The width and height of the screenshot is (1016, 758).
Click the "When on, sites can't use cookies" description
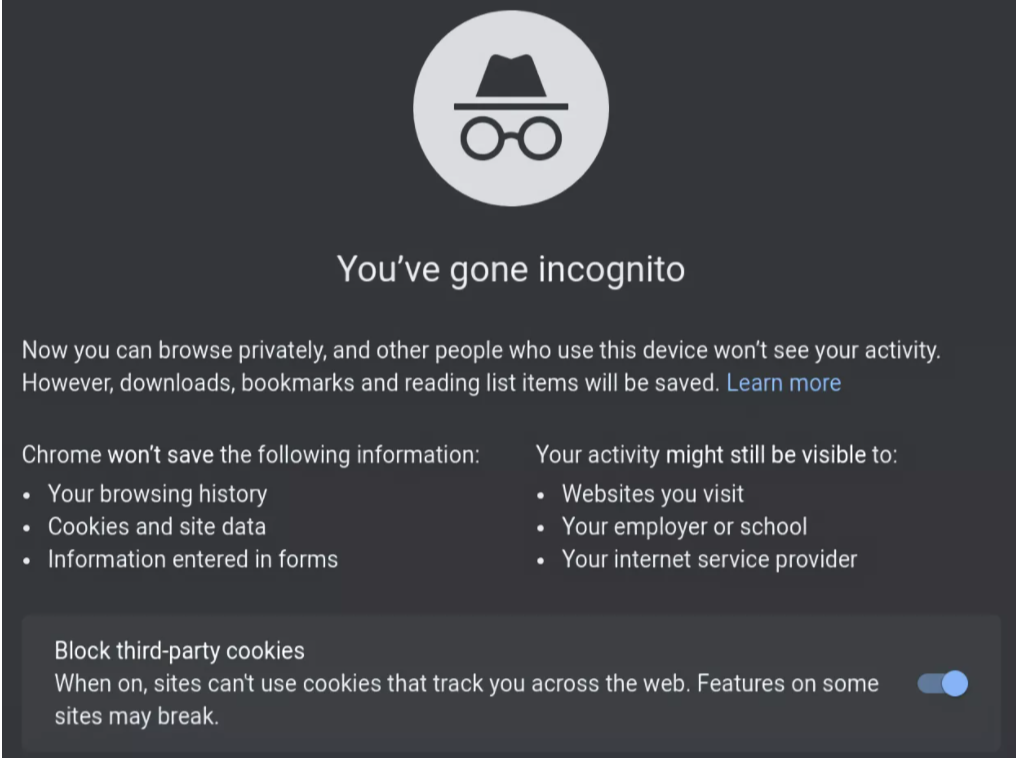coord(466,684)
